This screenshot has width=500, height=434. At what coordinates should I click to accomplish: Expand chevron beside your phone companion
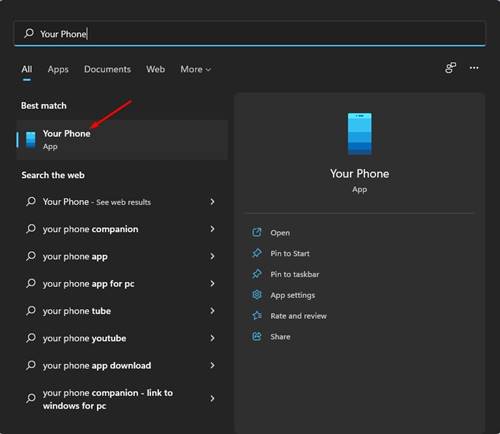pos(212,229)
